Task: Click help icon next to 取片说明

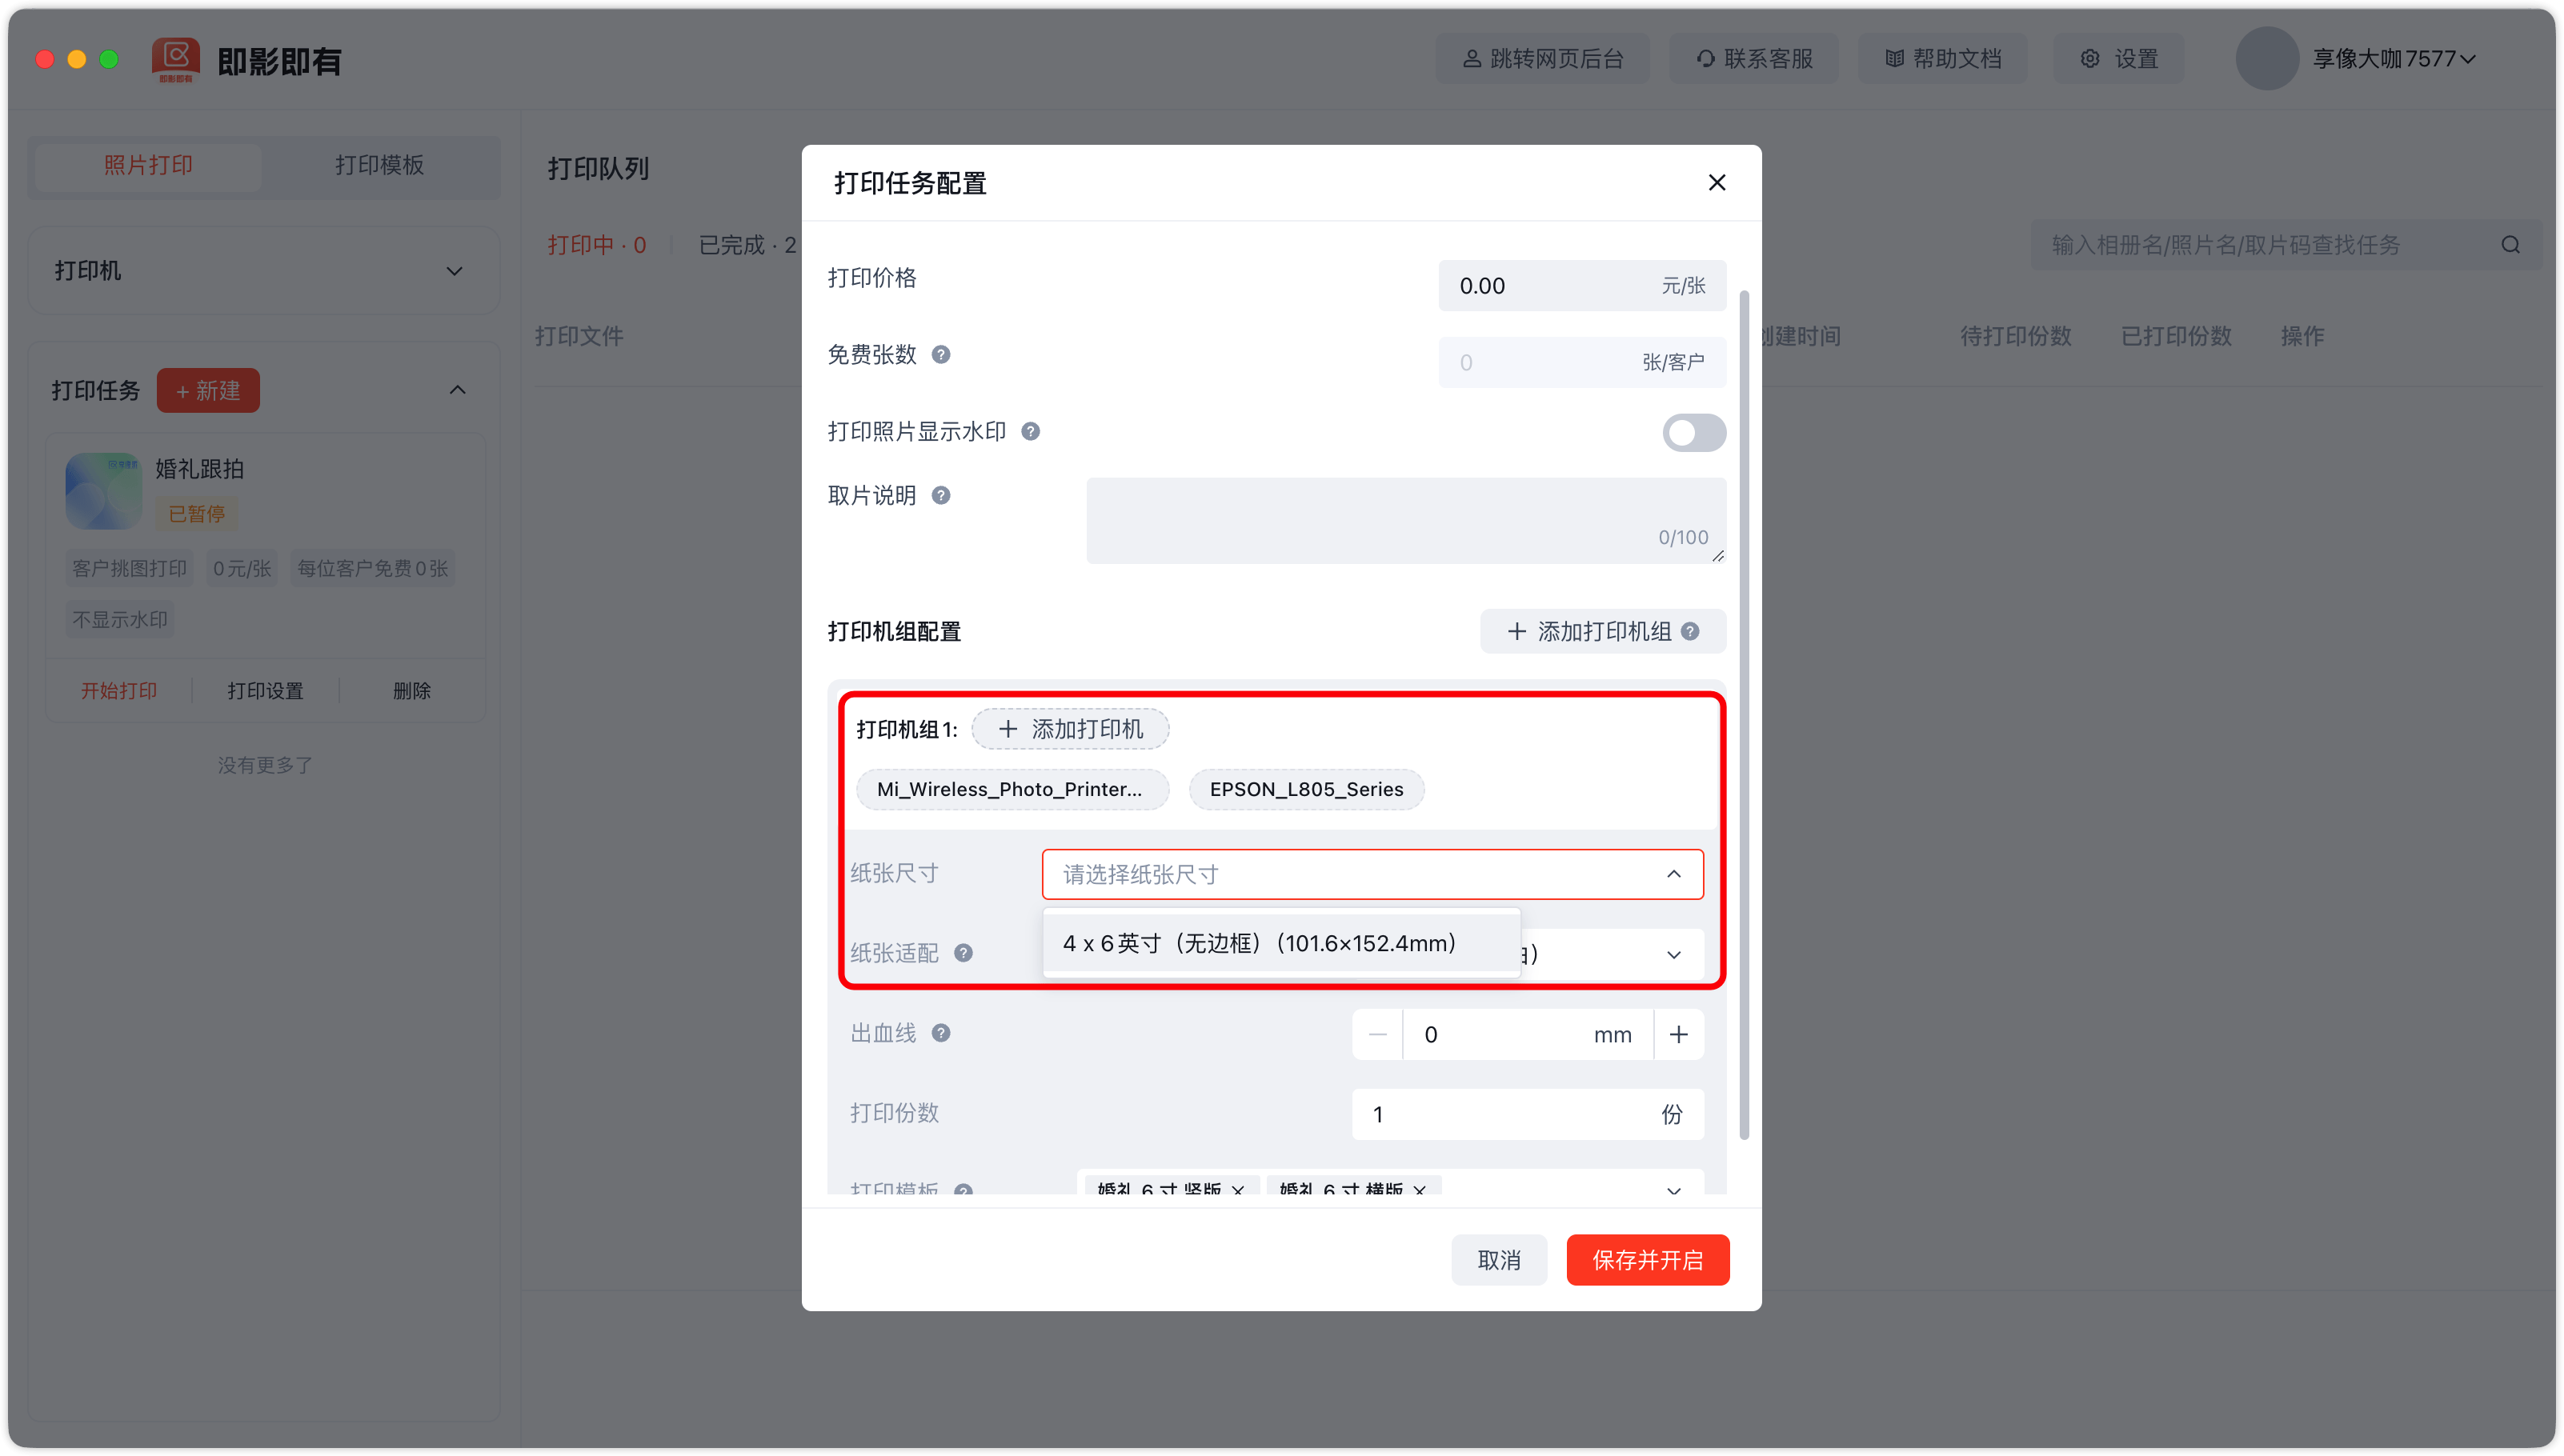Action: [x=941, y=495]
